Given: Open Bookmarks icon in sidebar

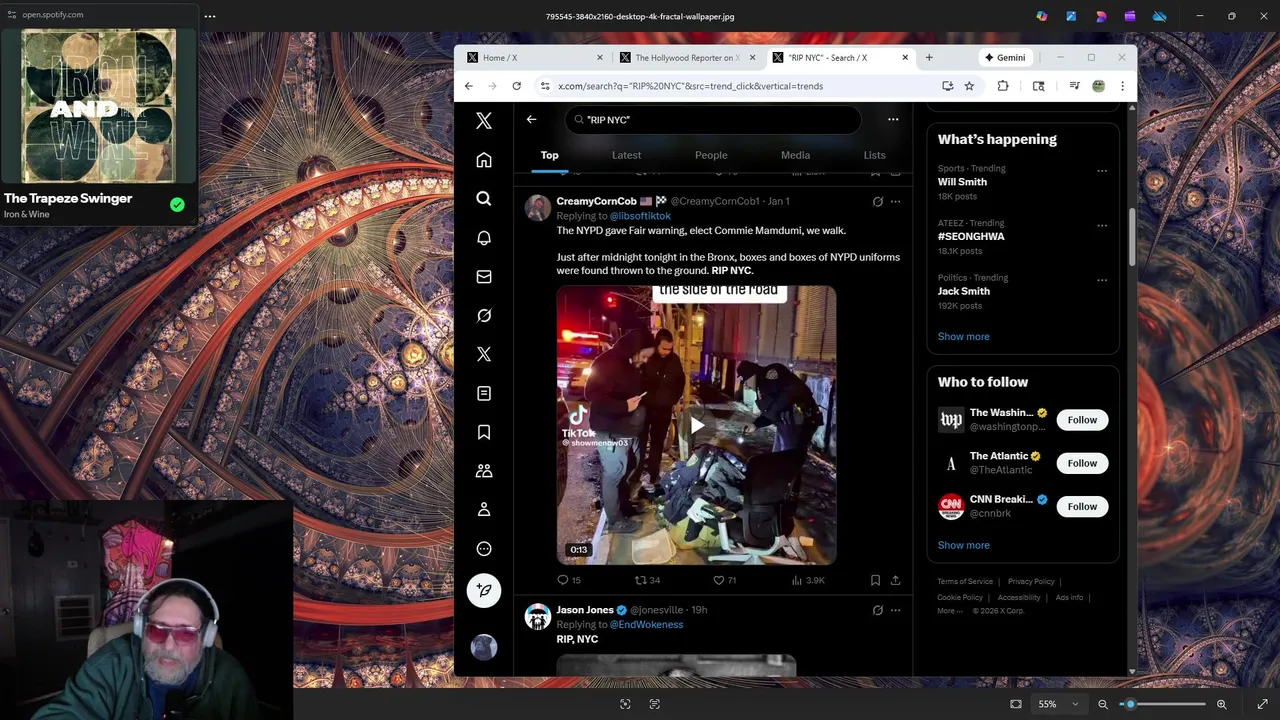Looking at the screenshot, I should (484, 432).
